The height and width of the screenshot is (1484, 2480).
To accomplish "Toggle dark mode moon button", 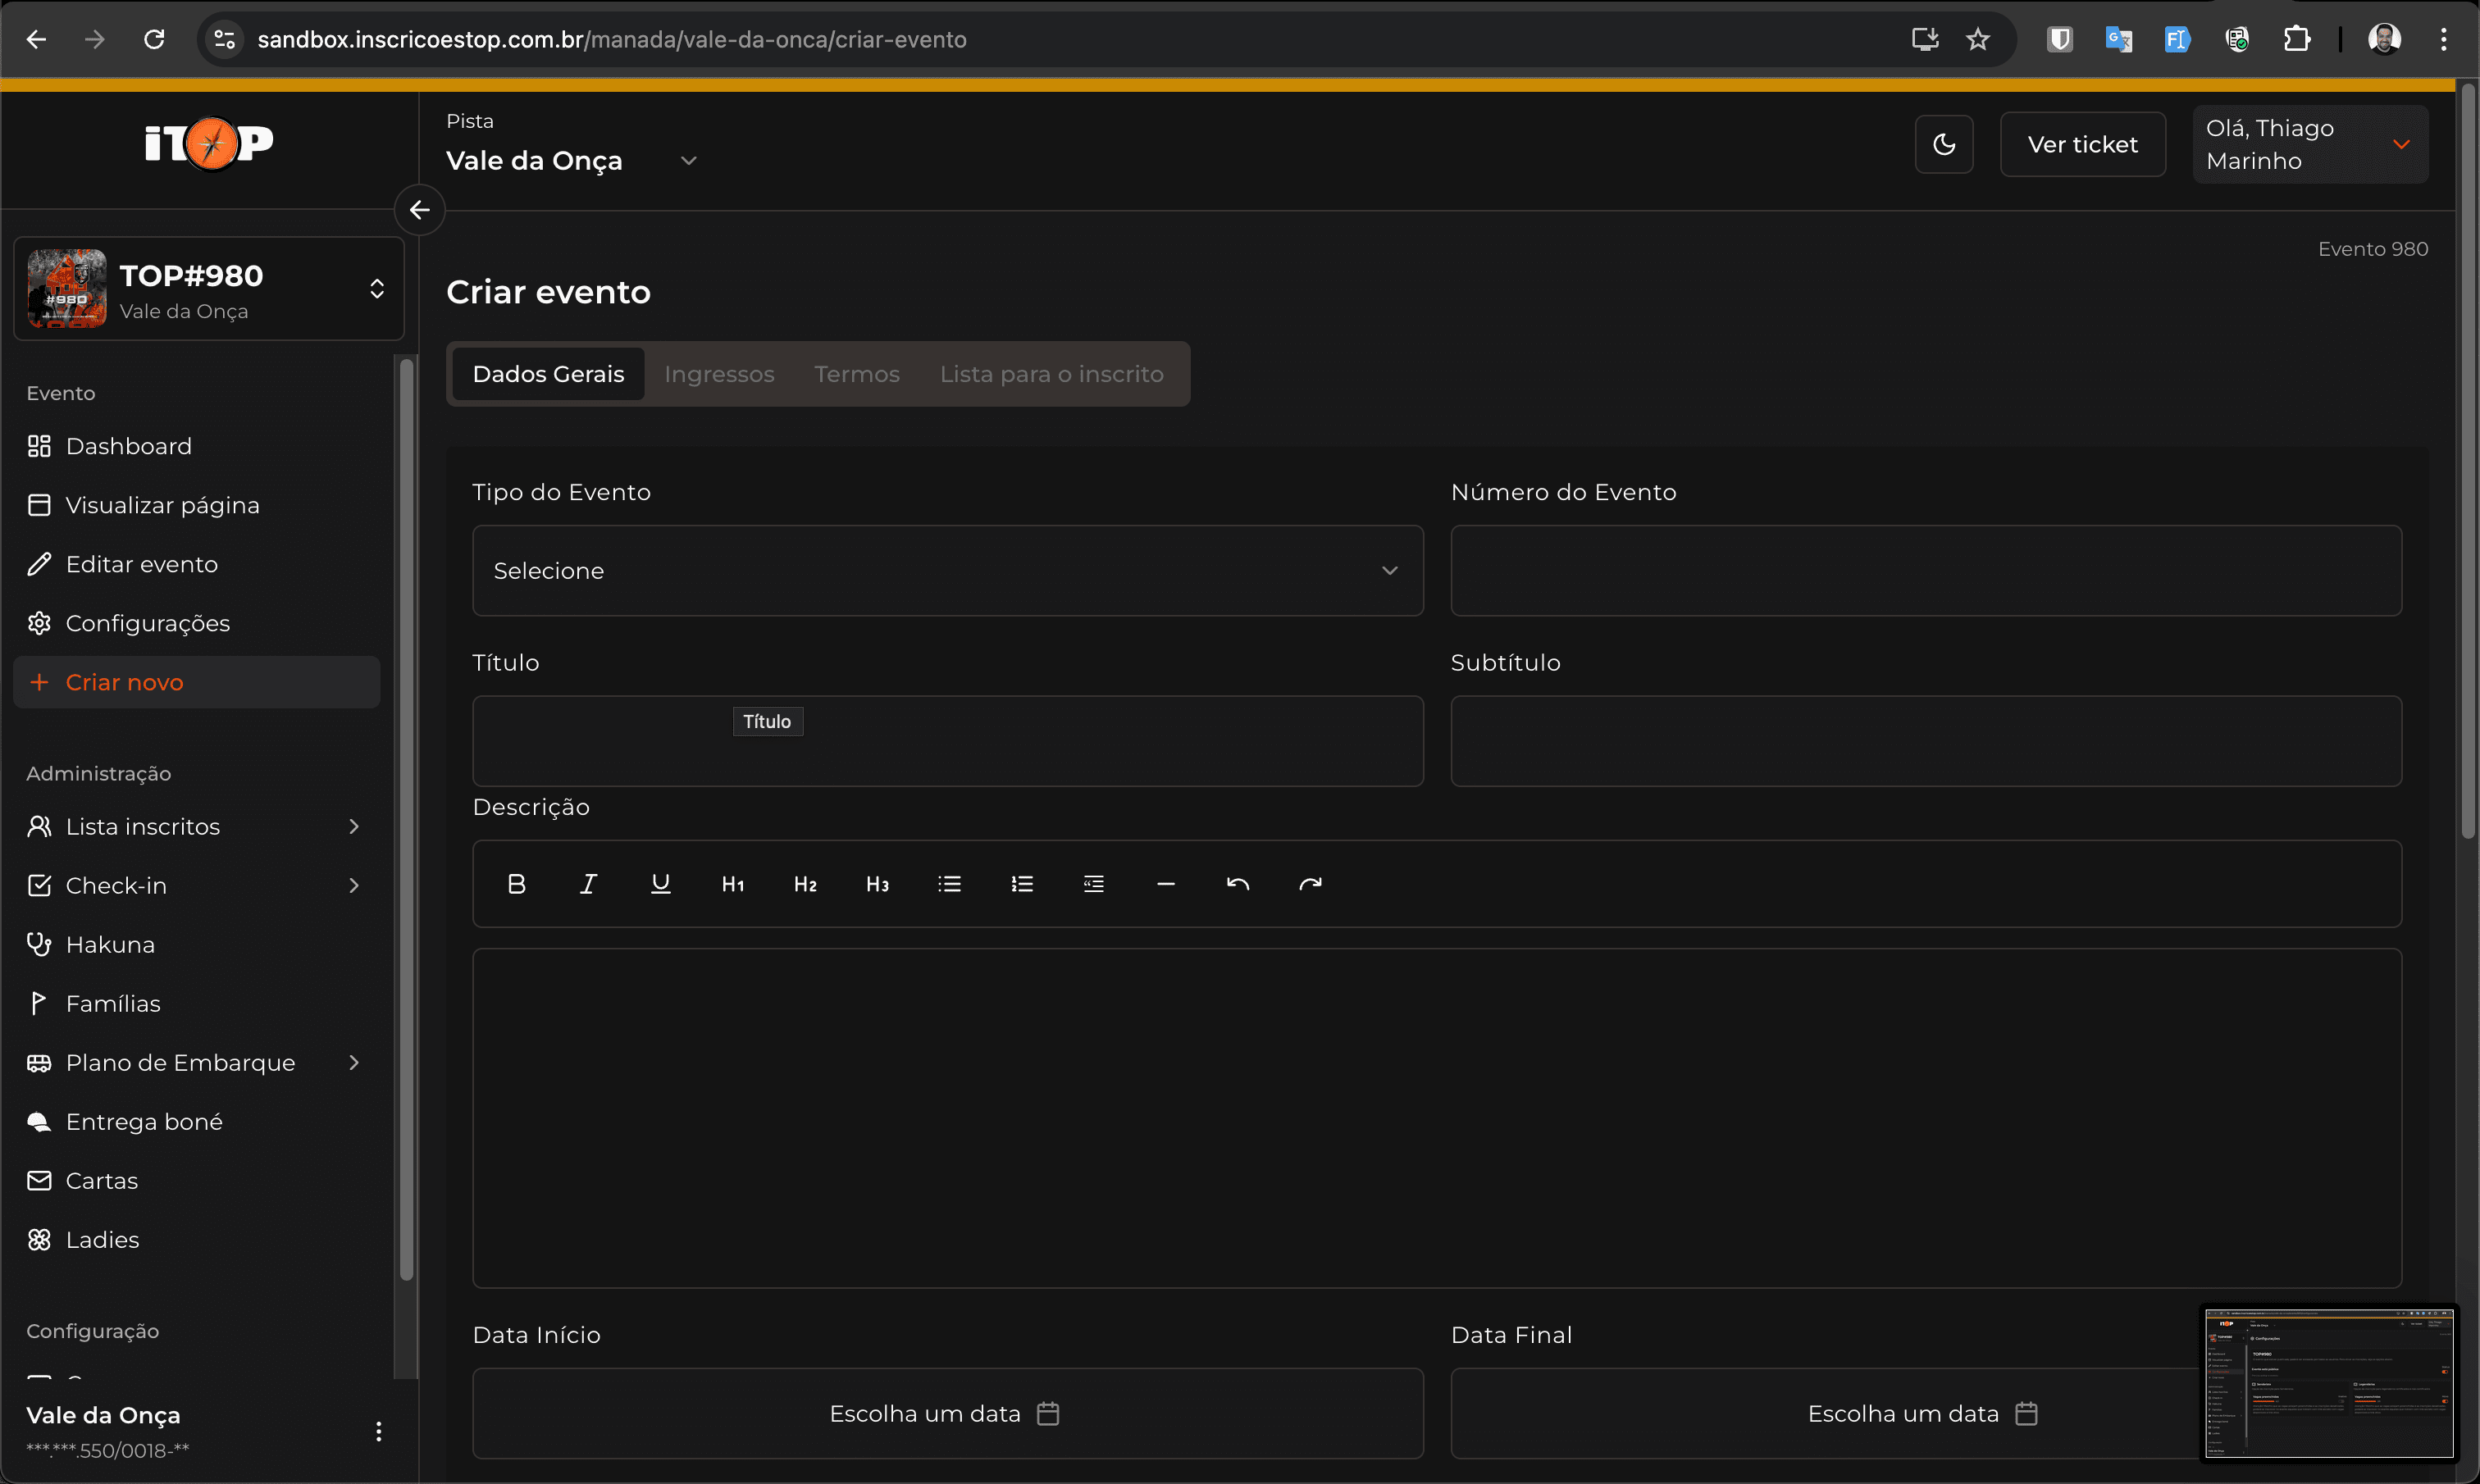I will [1944, 144].
